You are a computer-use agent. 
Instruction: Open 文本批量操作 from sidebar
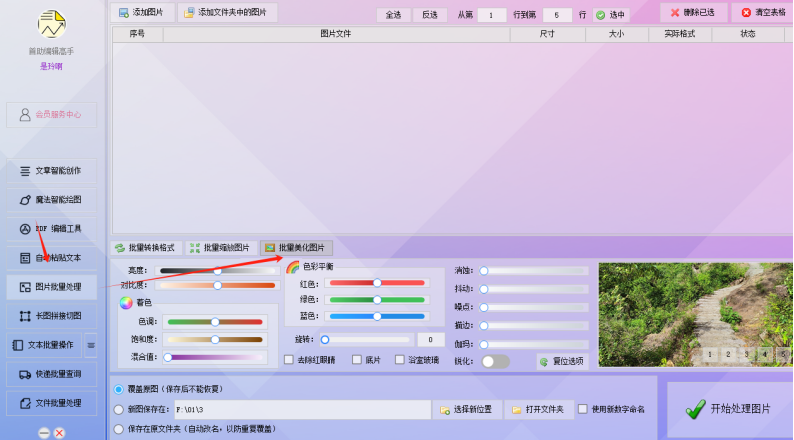[45, 345]
